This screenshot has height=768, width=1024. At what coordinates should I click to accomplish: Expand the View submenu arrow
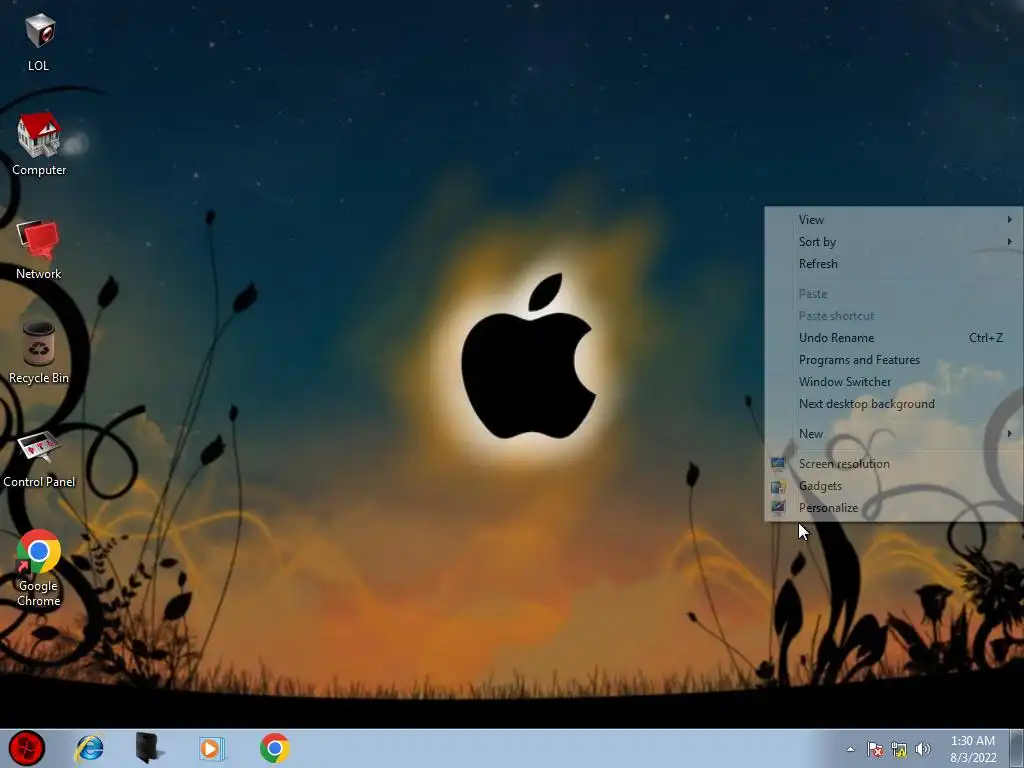(x=1010, y=219)
